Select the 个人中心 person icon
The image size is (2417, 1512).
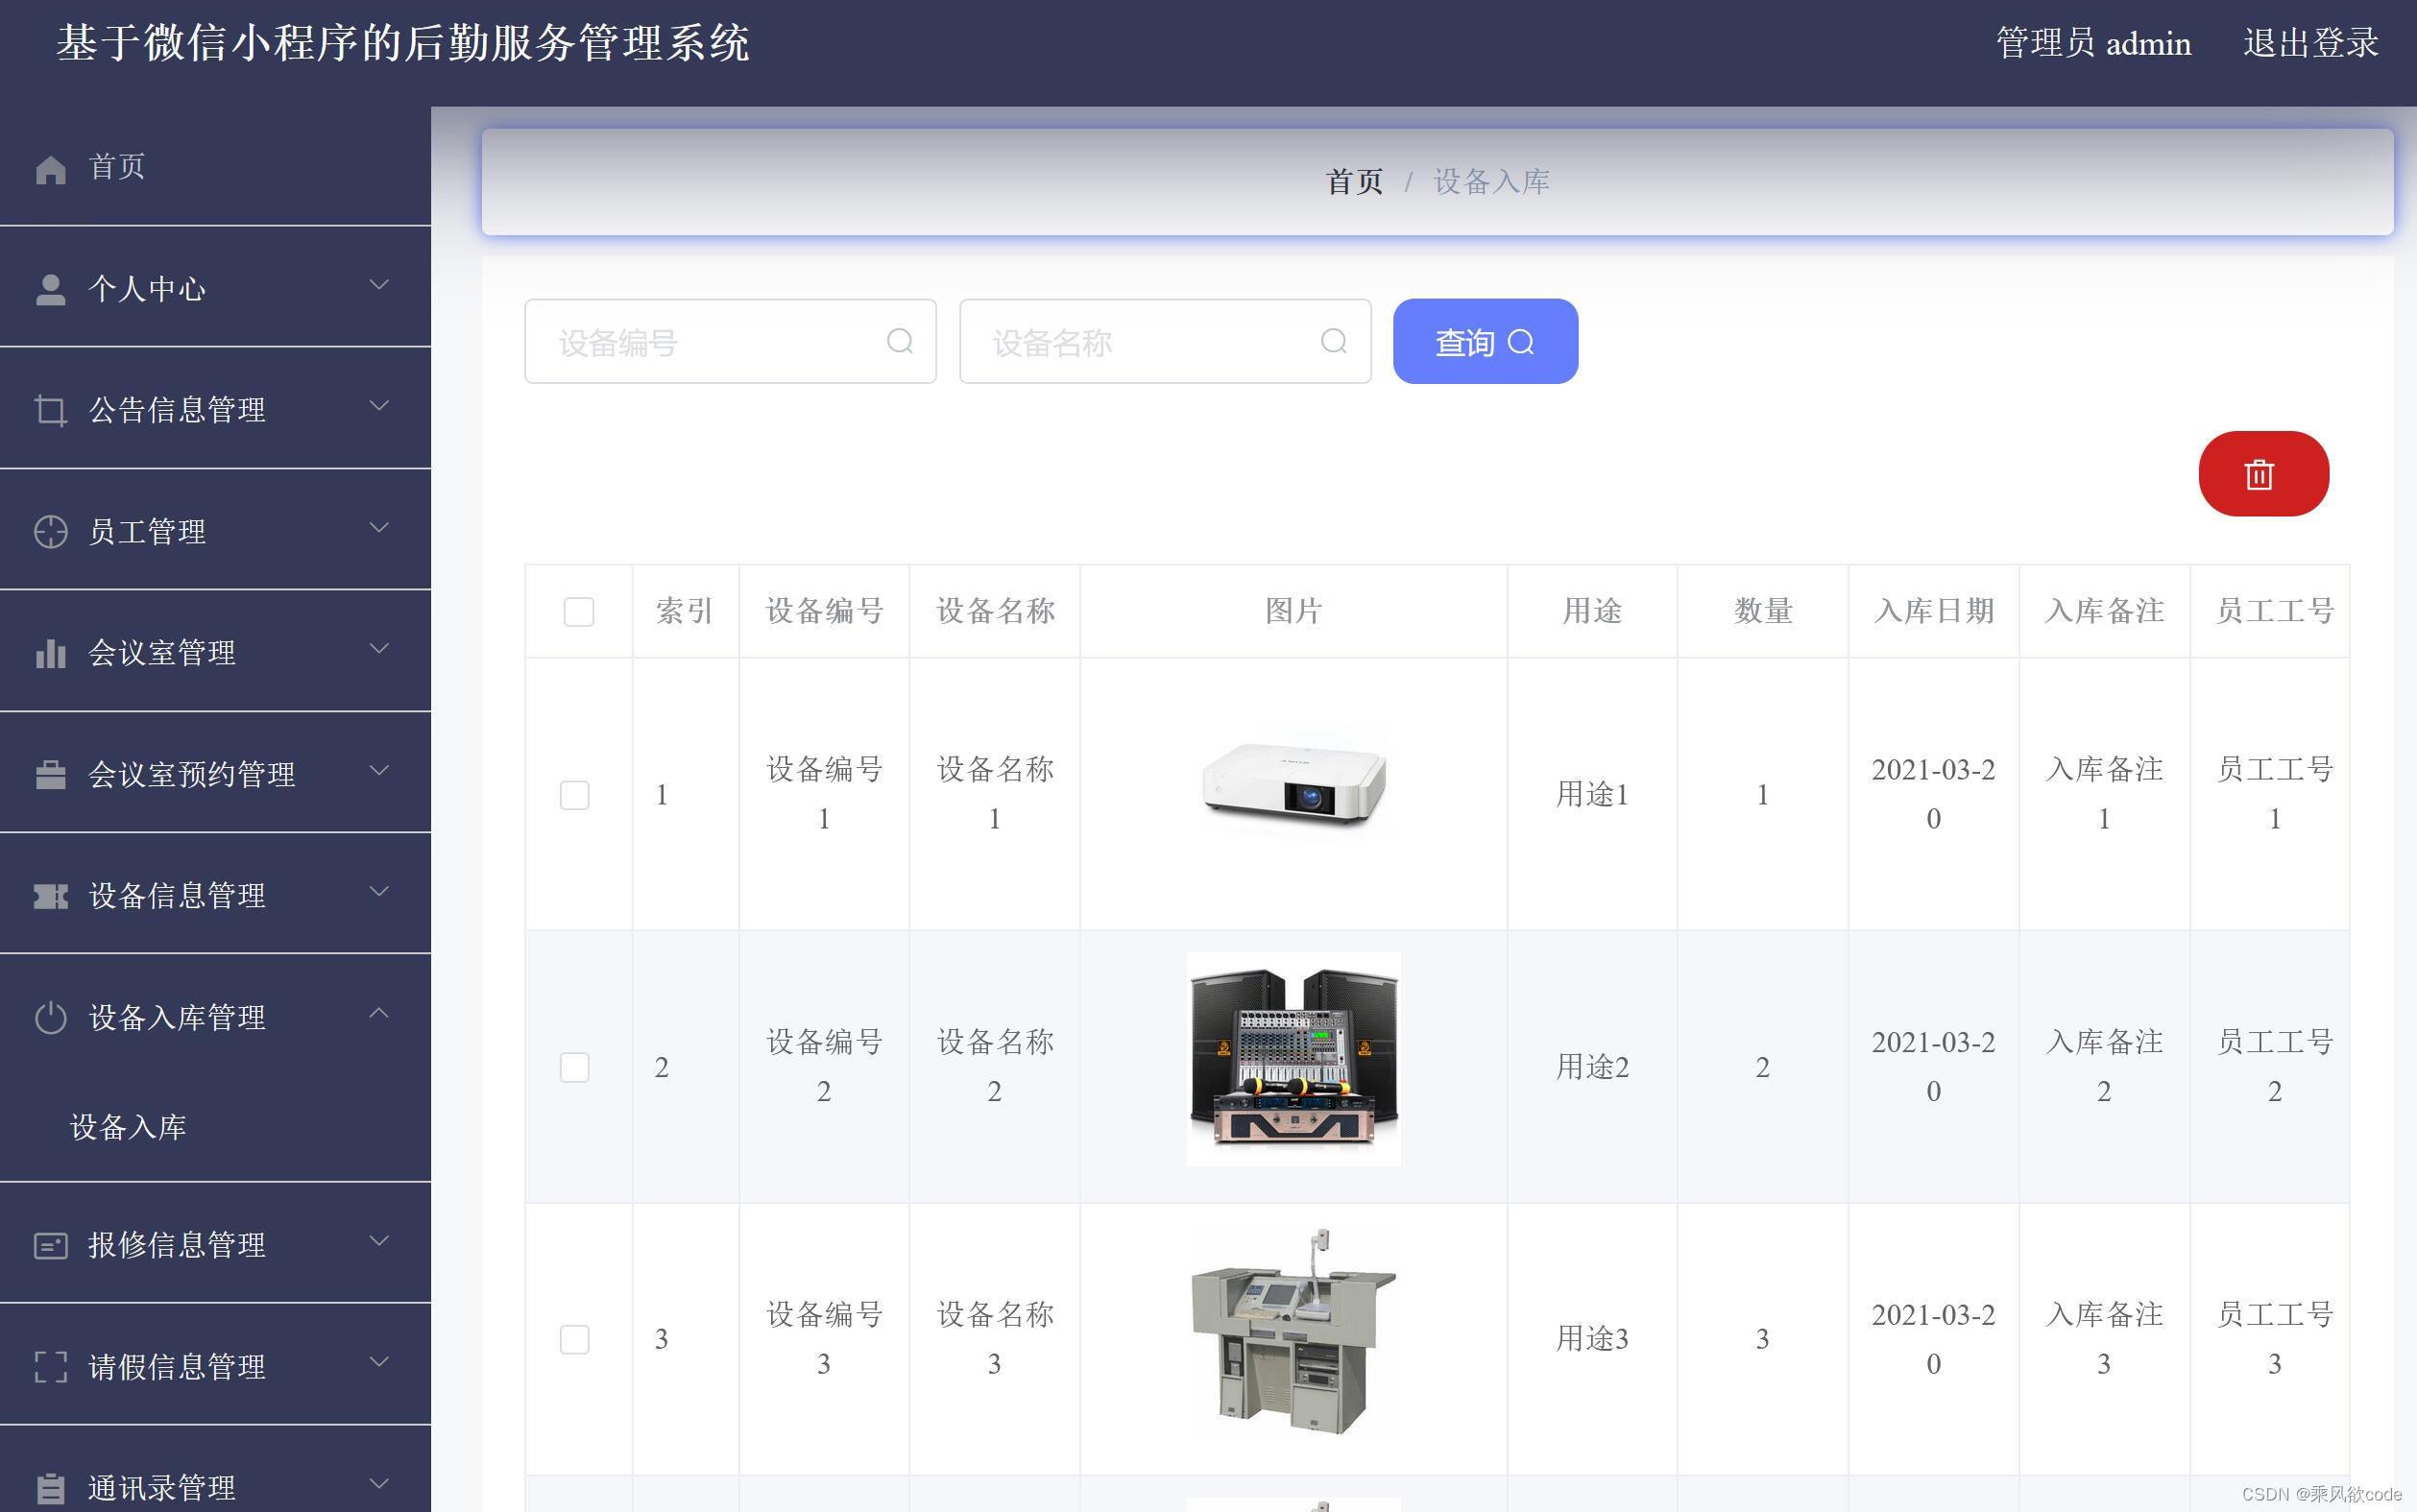point(51,288)
